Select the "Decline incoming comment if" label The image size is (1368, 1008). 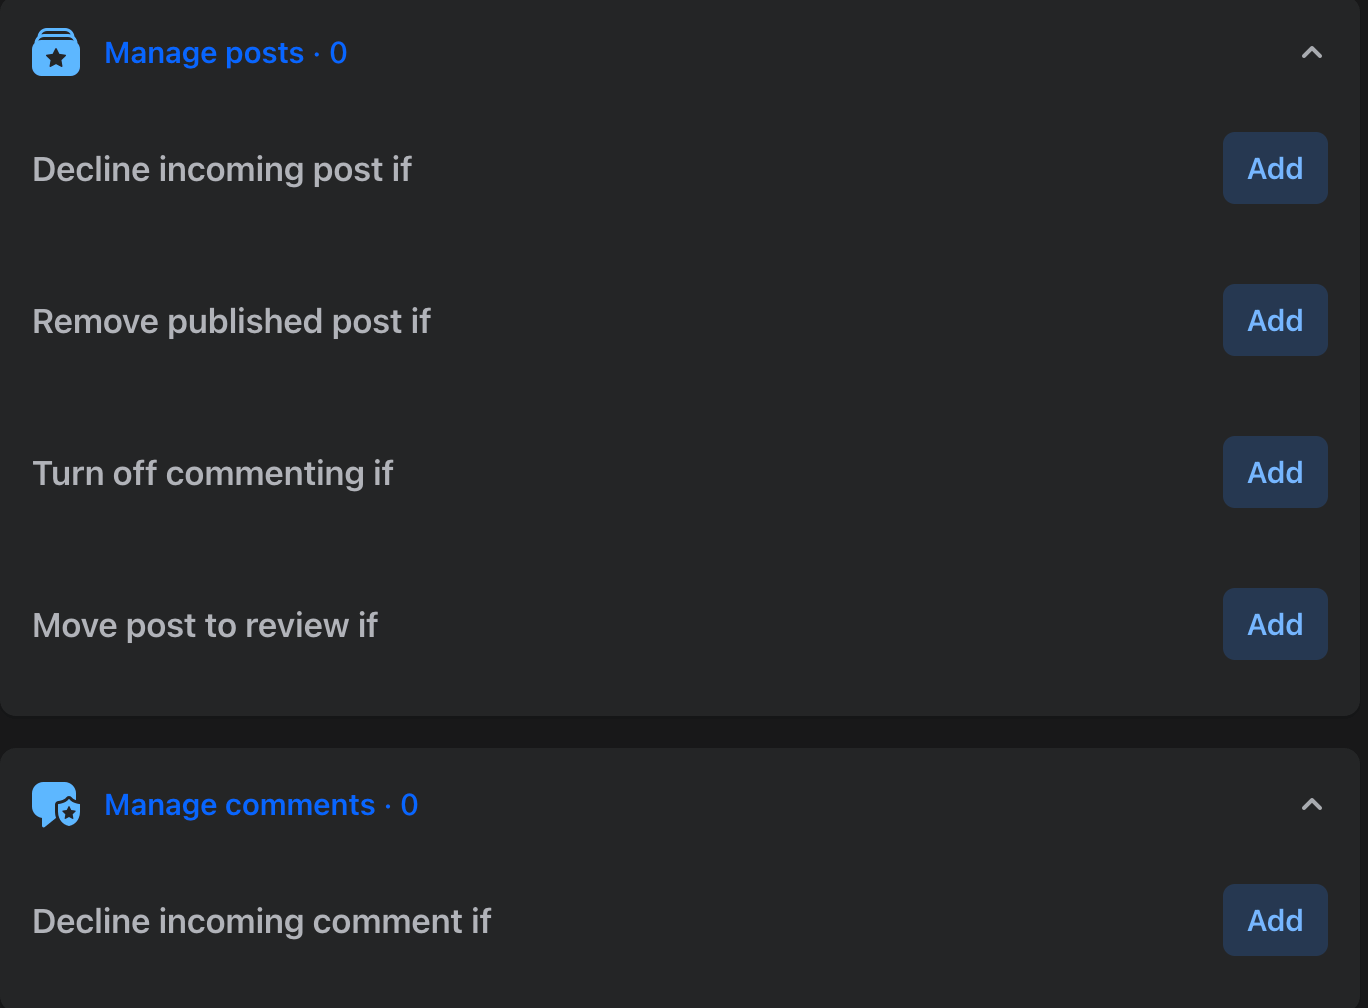(x=262, y=921)
